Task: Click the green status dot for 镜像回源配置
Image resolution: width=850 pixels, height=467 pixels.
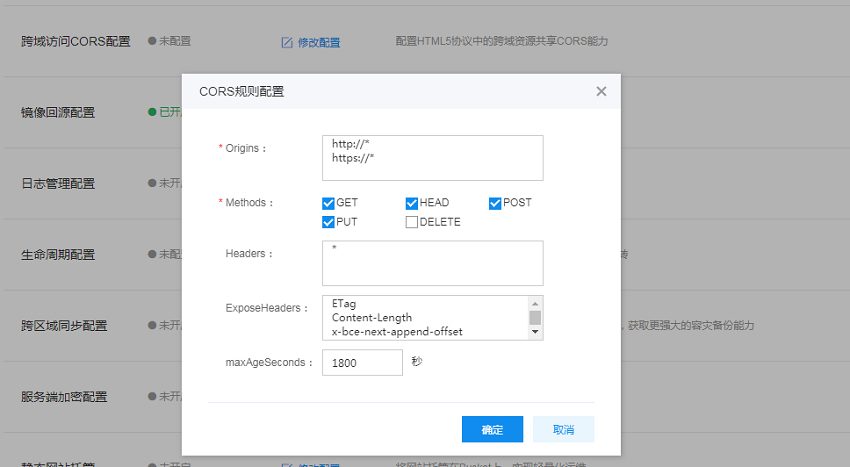Action: (x=152, y=112)
